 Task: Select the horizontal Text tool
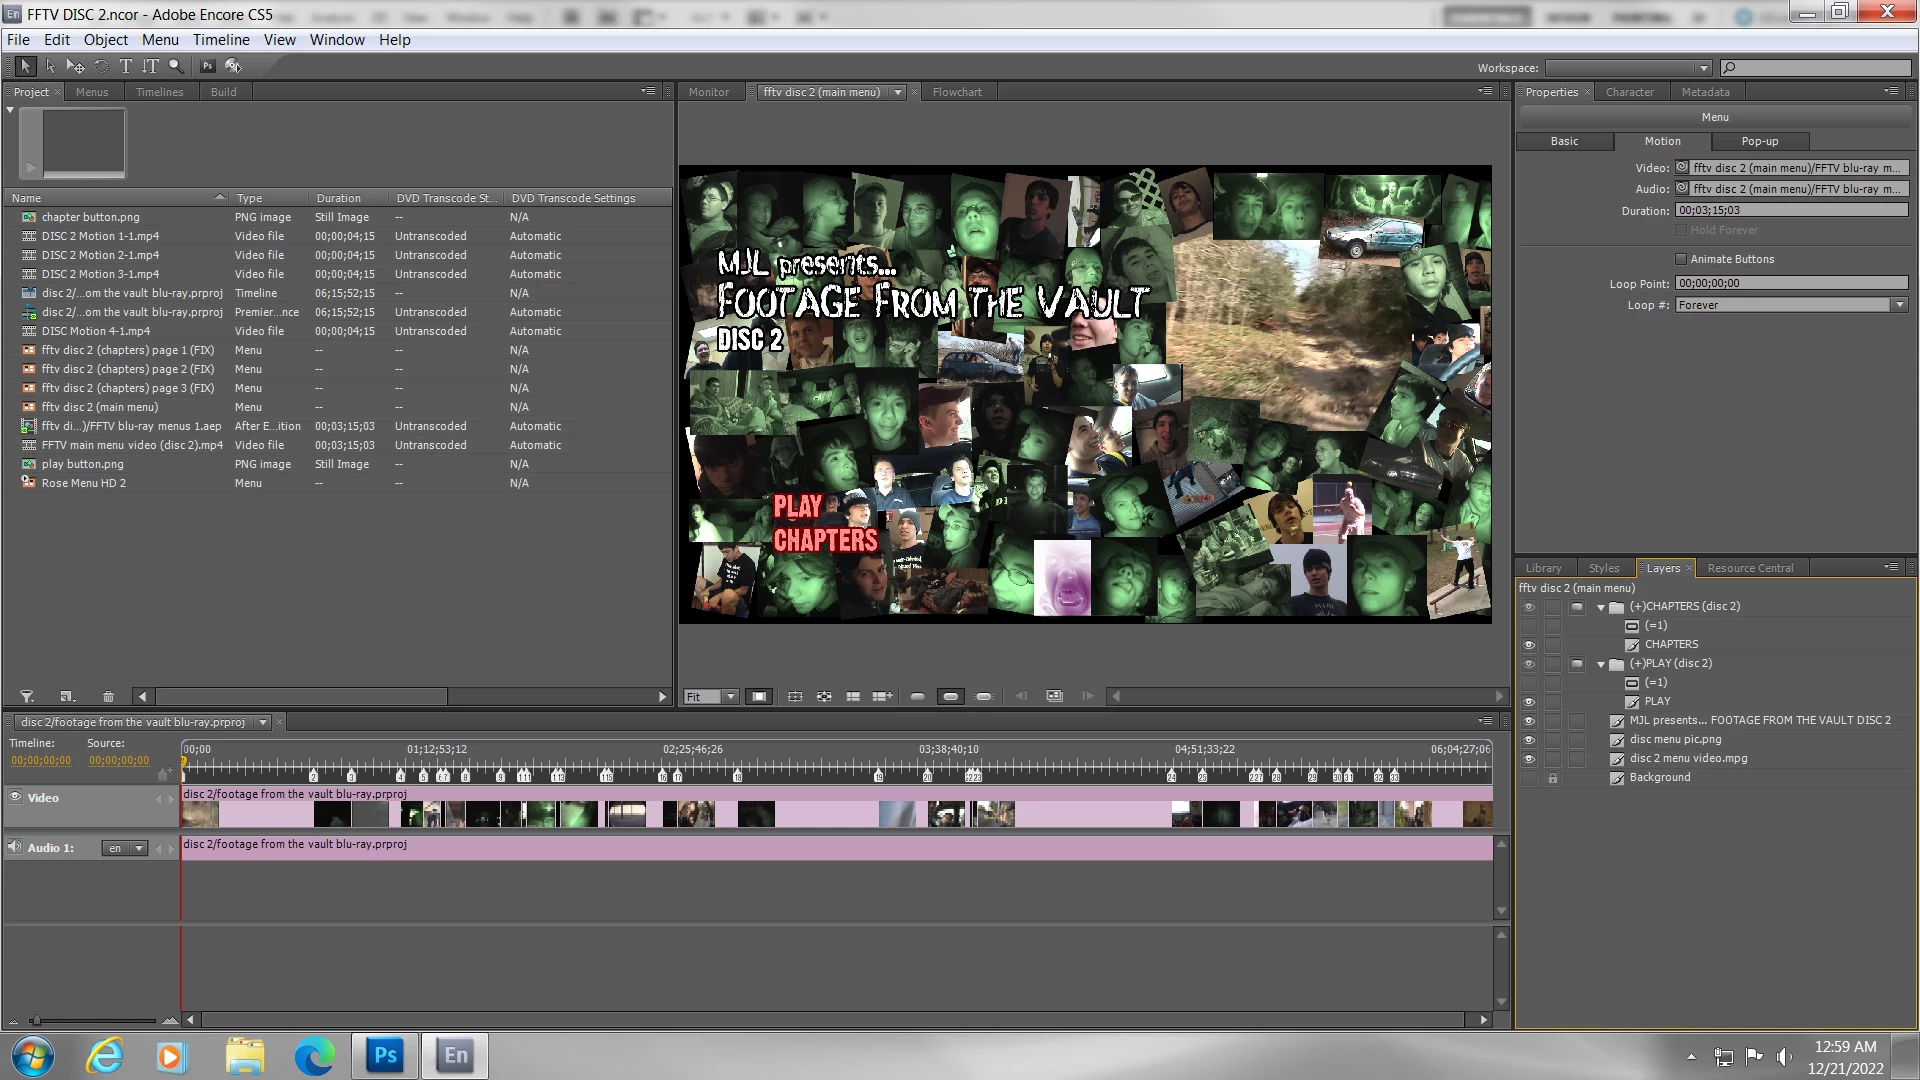125,66
